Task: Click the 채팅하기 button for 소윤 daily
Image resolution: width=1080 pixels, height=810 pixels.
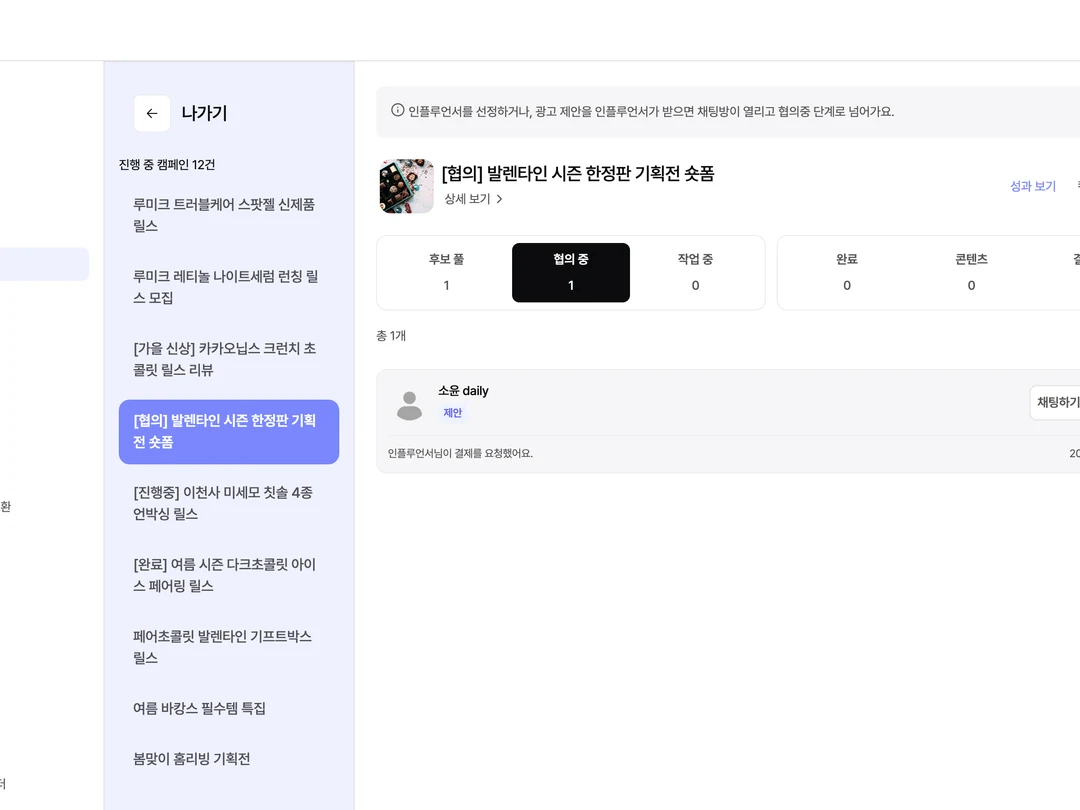Action: coord(1056,402)
